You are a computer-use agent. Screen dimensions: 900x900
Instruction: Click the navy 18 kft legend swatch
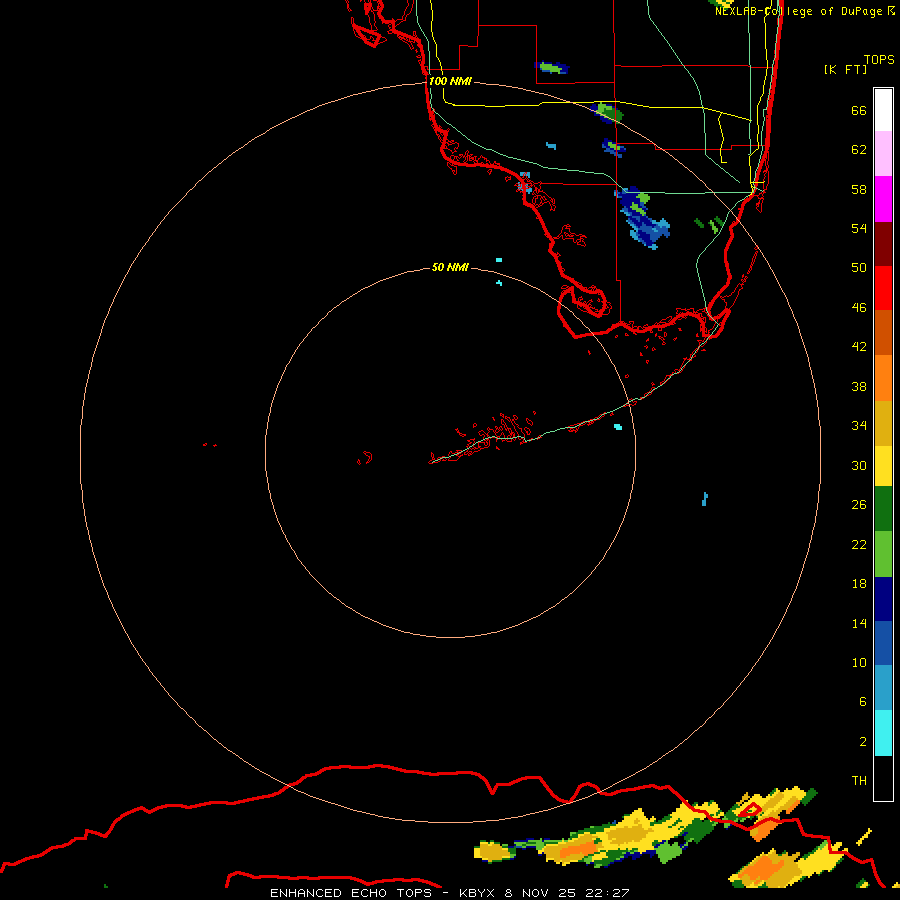(883, 599)
